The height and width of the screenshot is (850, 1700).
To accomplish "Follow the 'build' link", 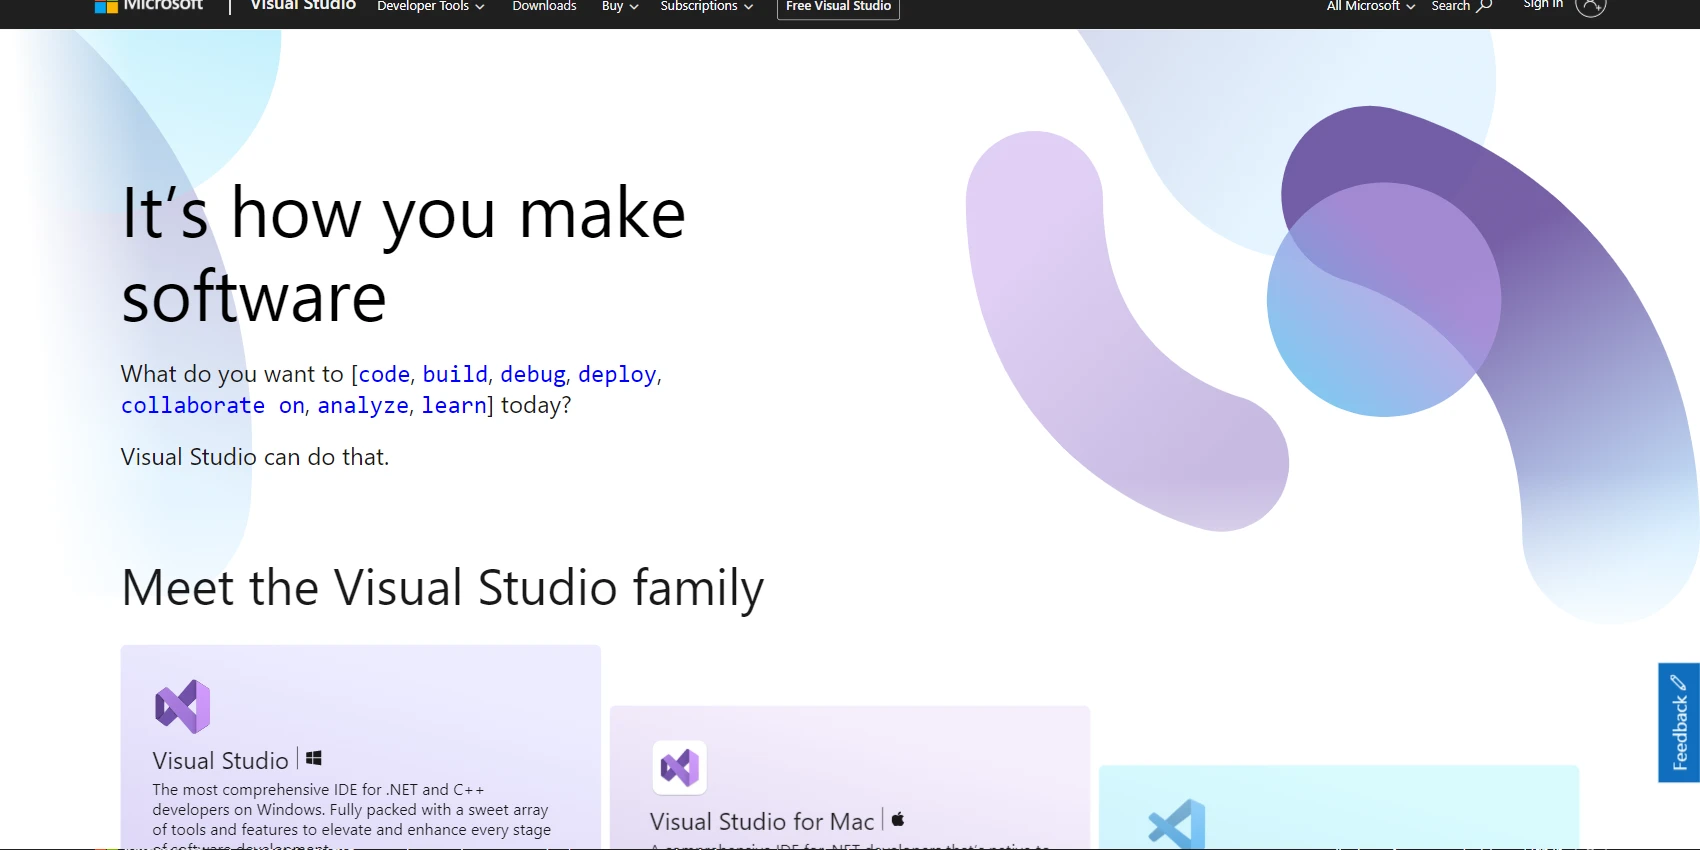I will click(455, 374).
